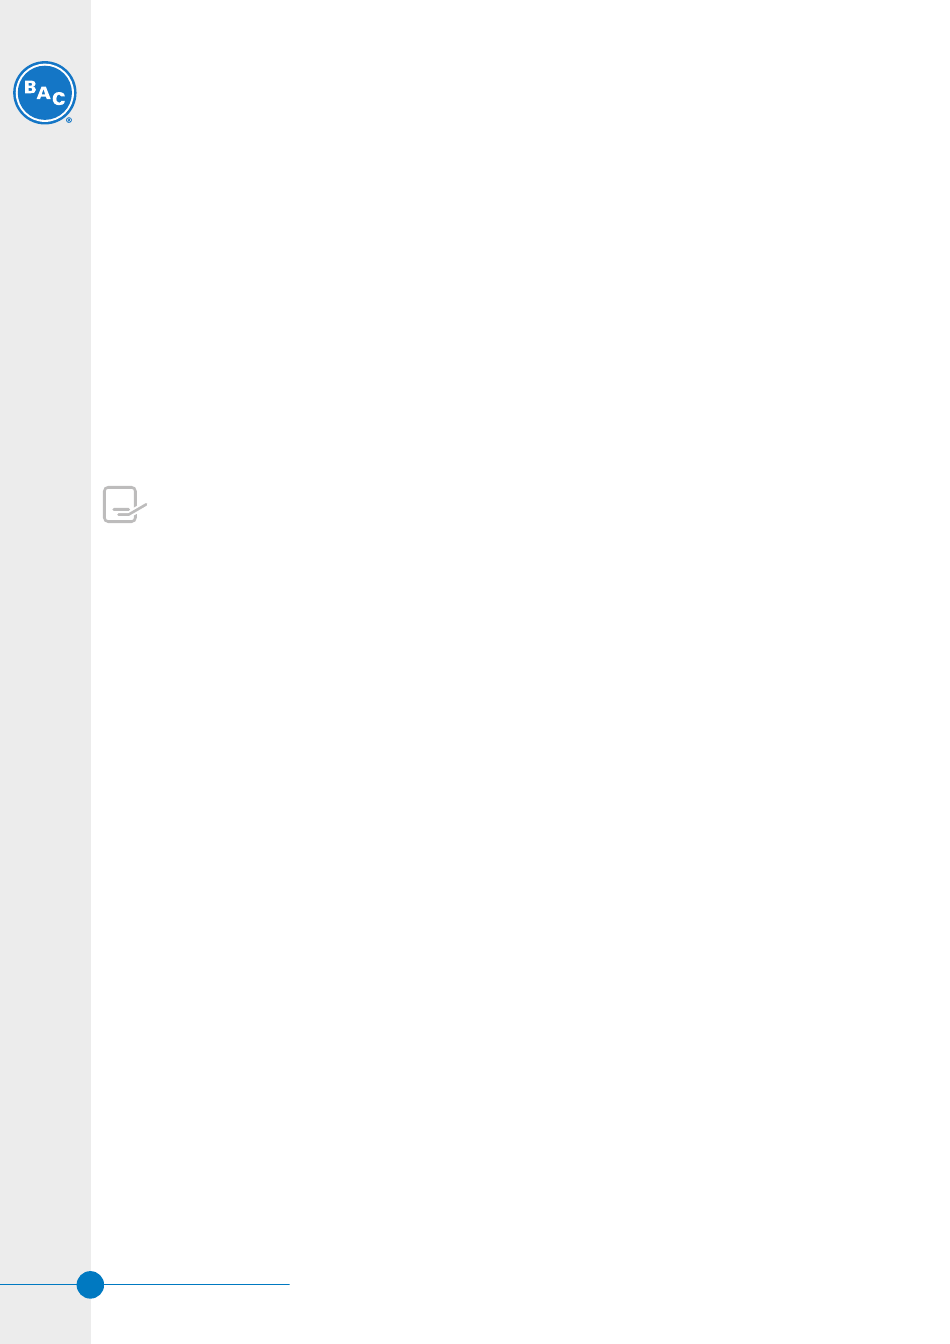The width and height of the screenshot is (950, 1344).
Task: Click the registered trademark symbol beside logo
Action: coord(69,120)
